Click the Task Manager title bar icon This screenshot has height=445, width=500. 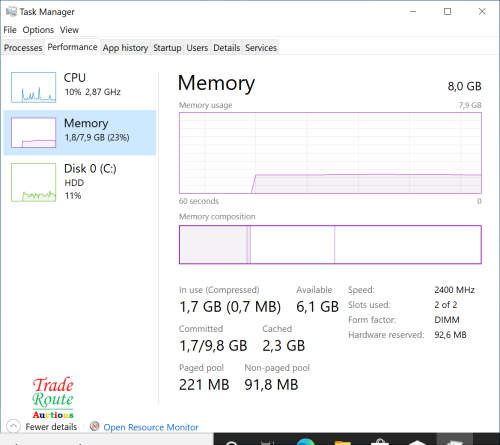coord(11,11)
